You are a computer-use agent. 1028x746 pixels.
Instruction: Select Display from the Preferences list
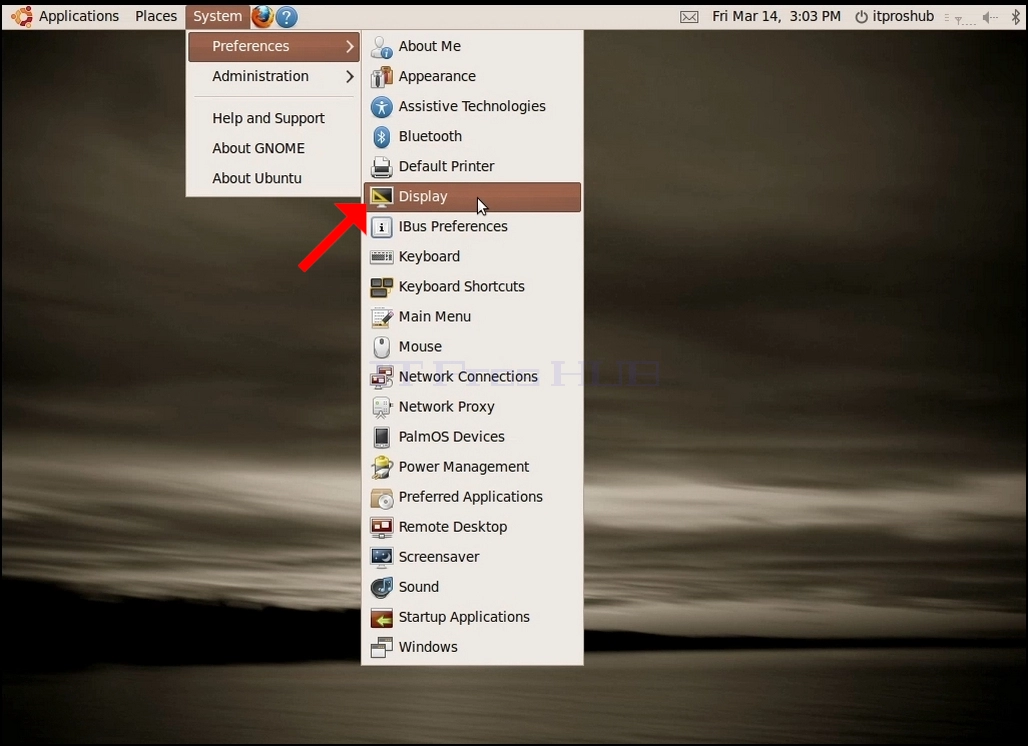(472, 197)
